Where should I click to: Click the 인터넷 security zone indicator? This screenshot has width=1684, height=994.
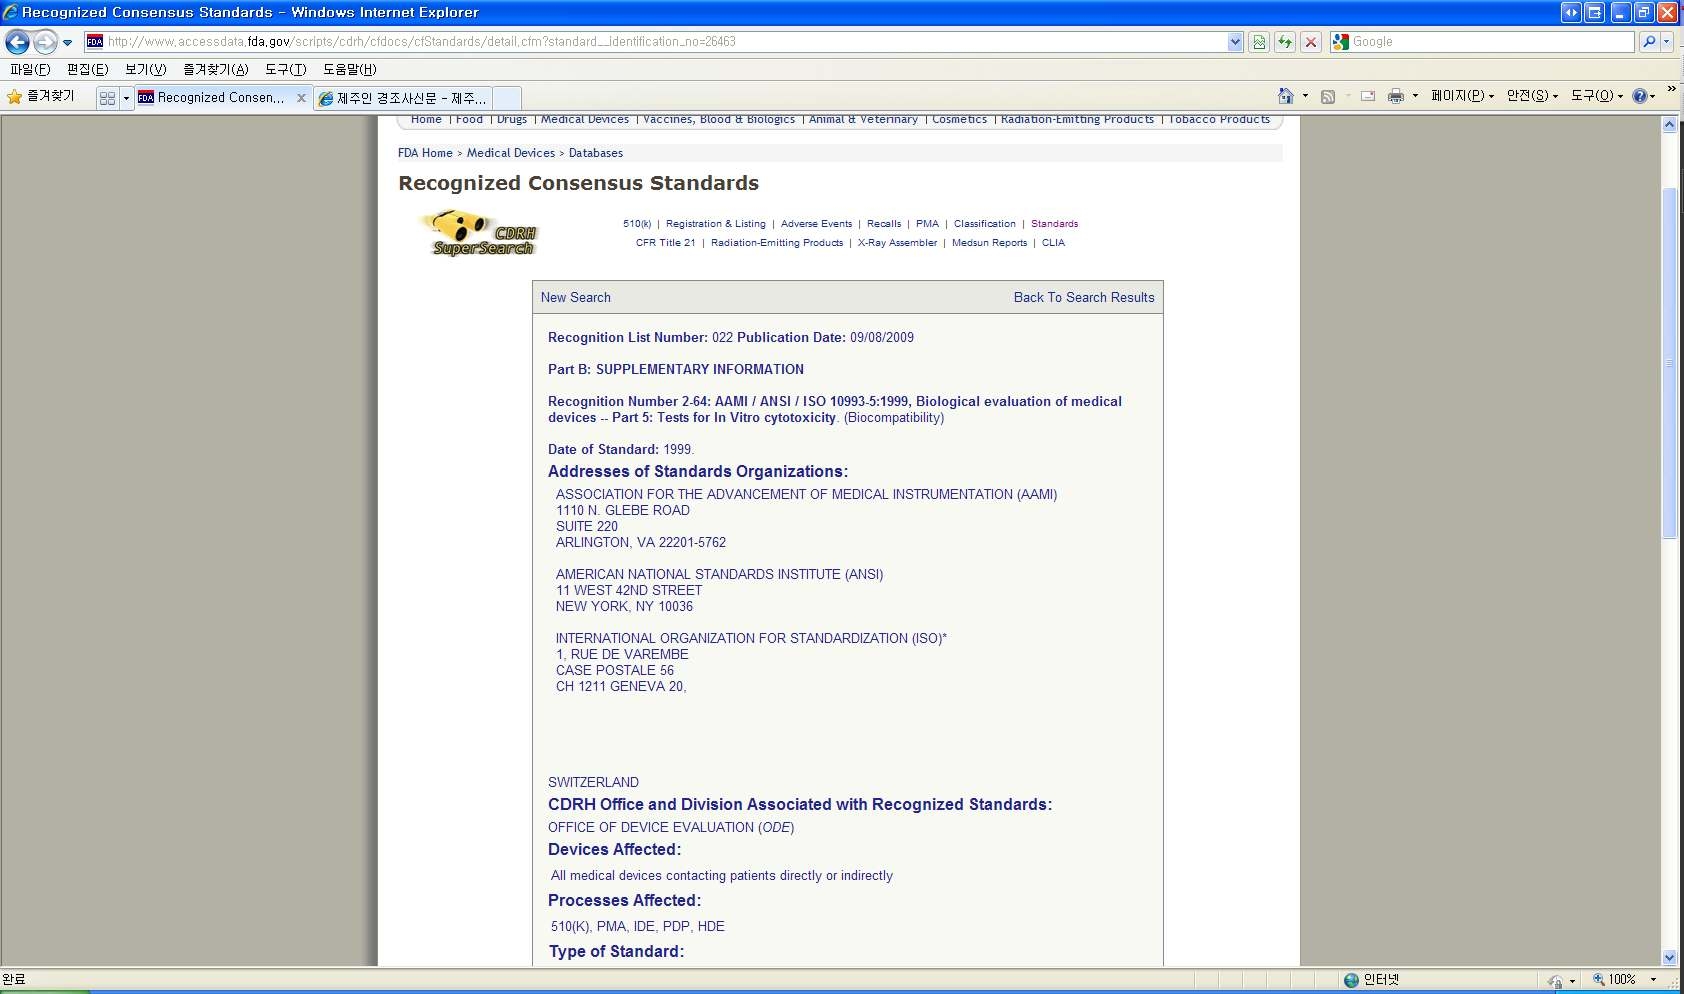click(x=1372, y=980)
